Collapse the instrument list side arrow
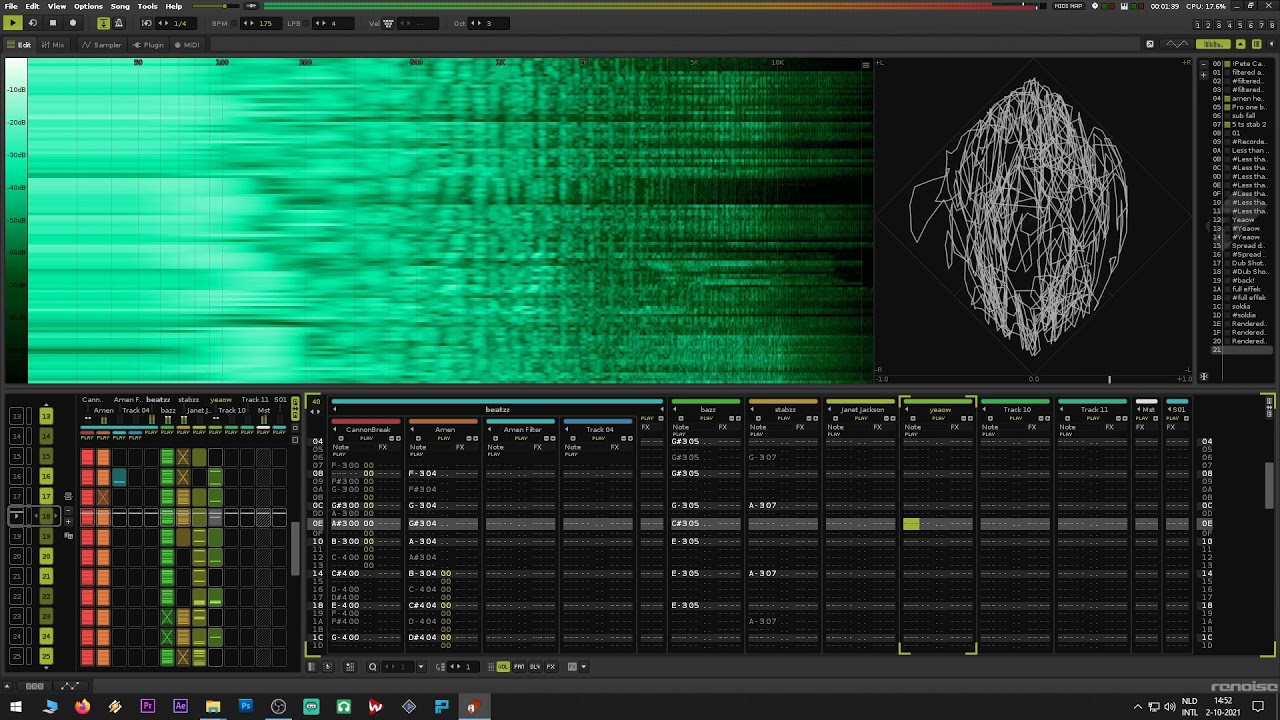 coord(1271,44)
